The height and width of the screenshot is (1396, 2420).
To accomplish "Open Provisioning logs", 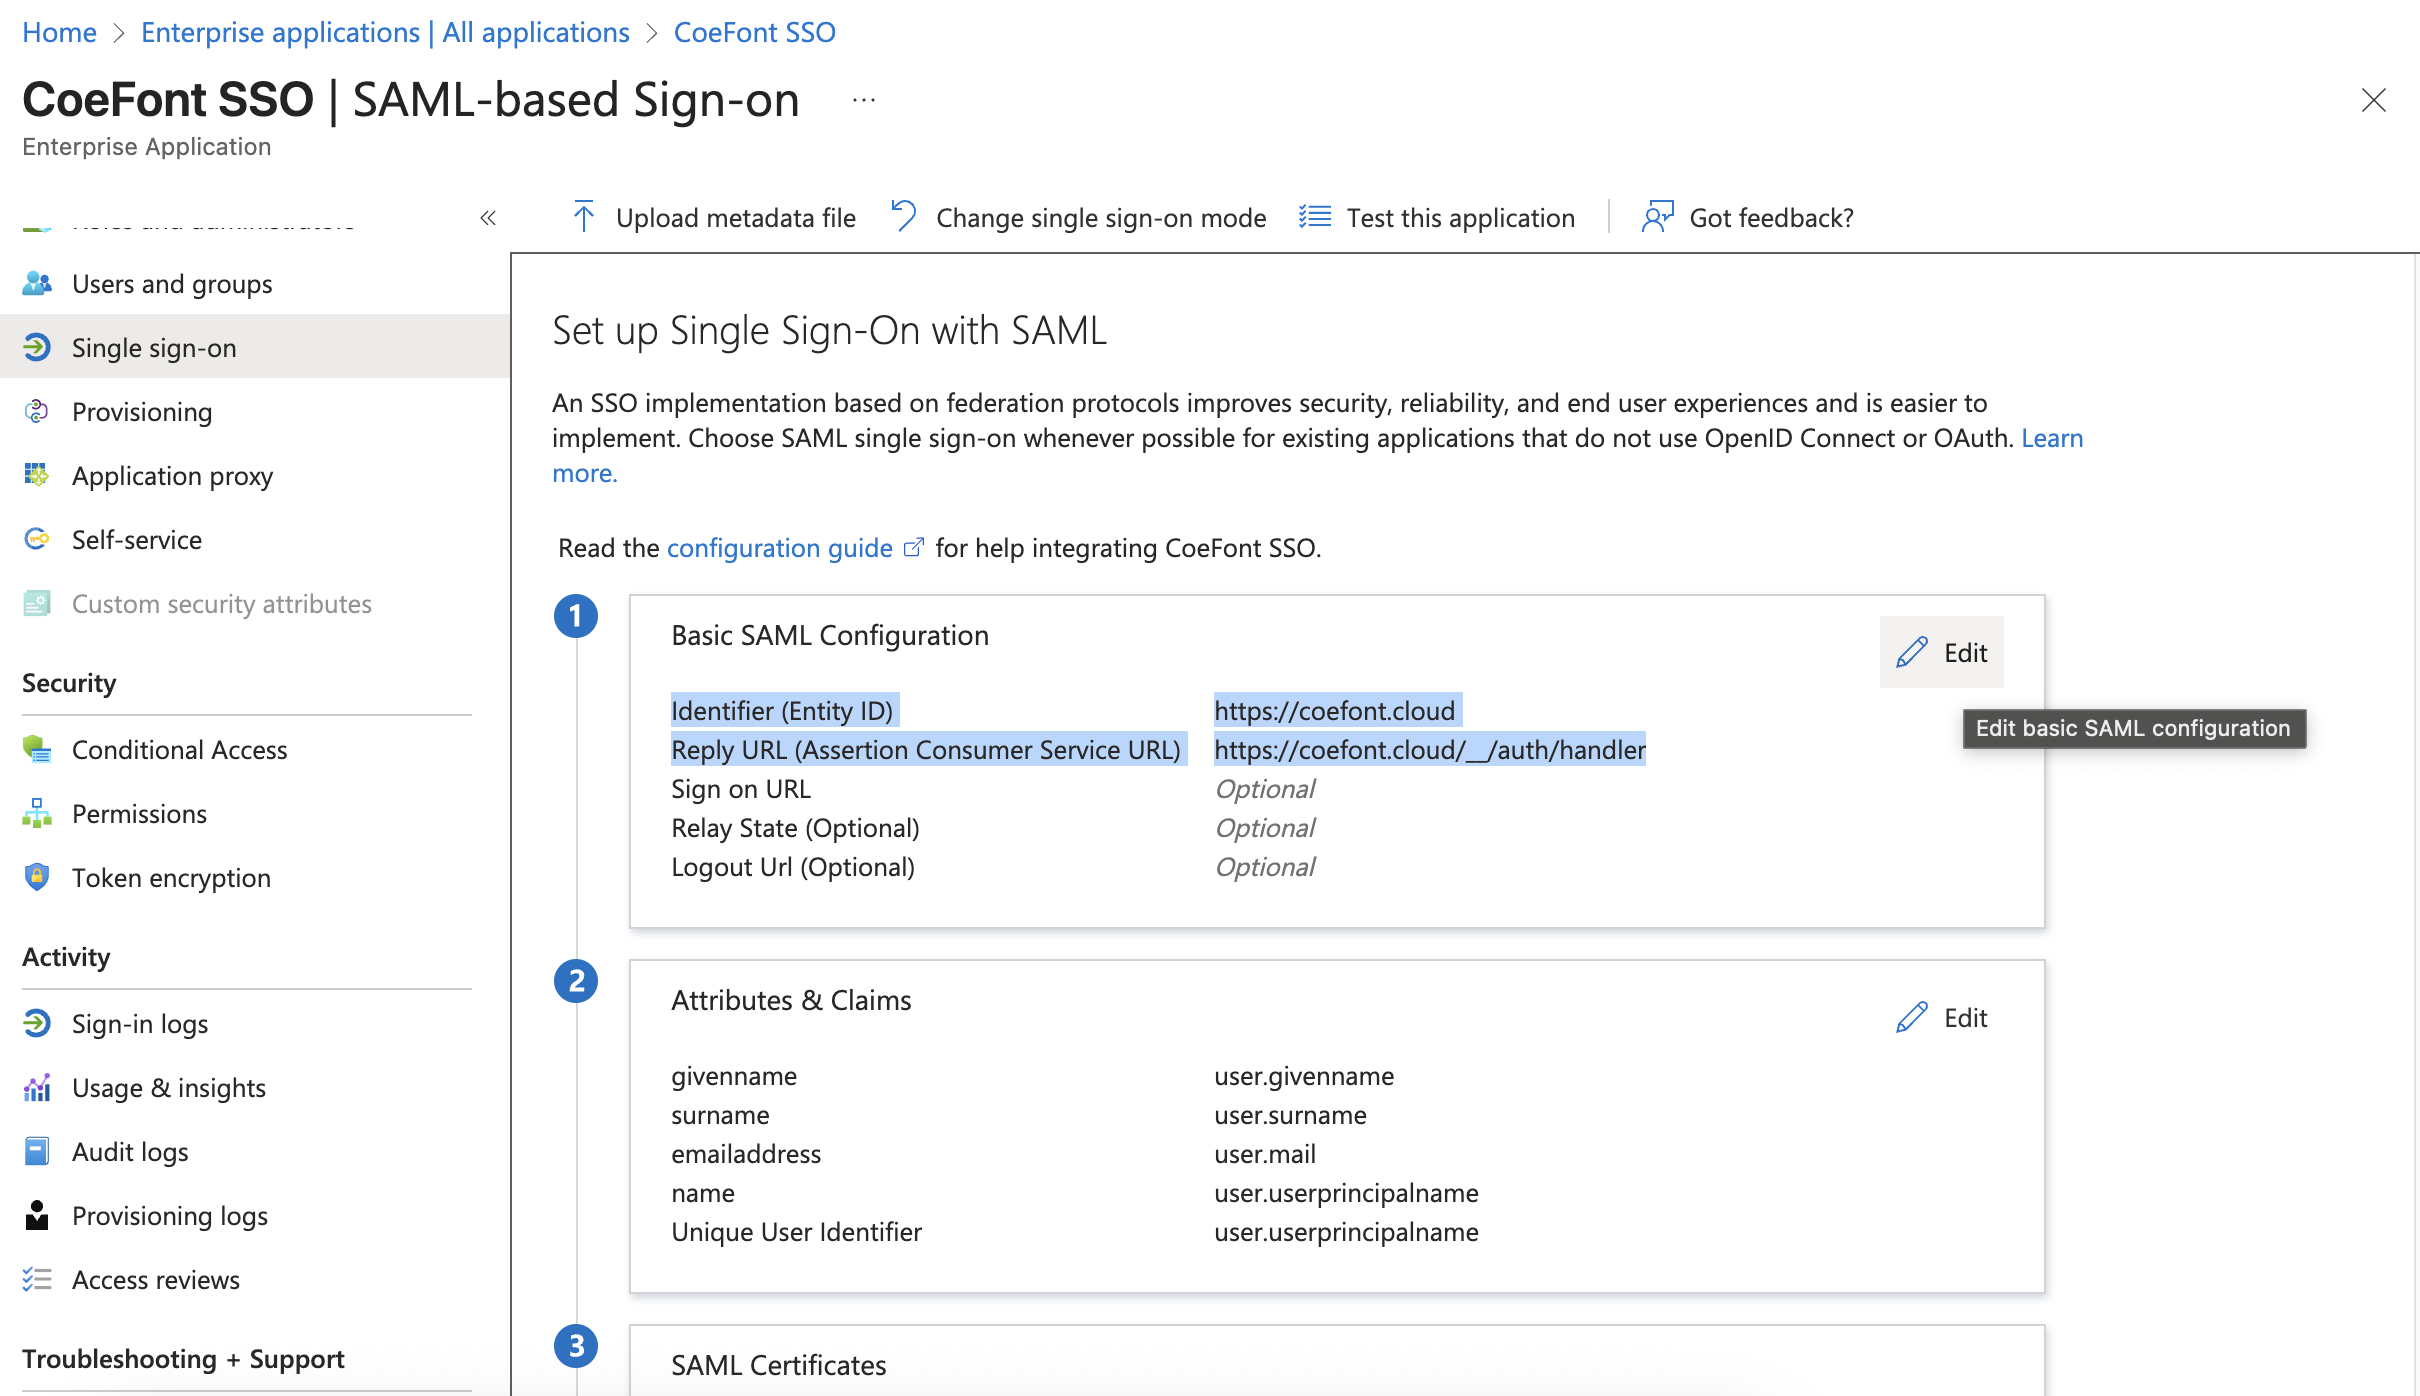I will (255, 1216).
